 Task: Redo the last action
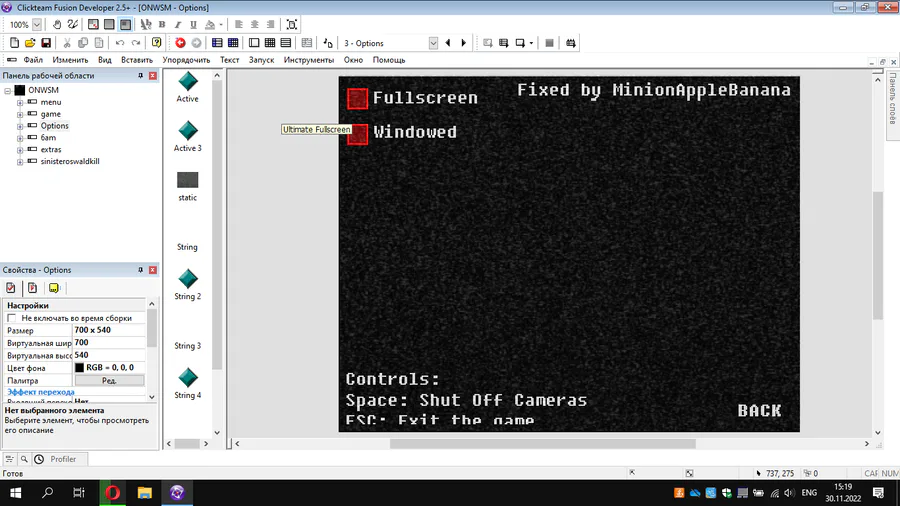(x=135, y=43)
